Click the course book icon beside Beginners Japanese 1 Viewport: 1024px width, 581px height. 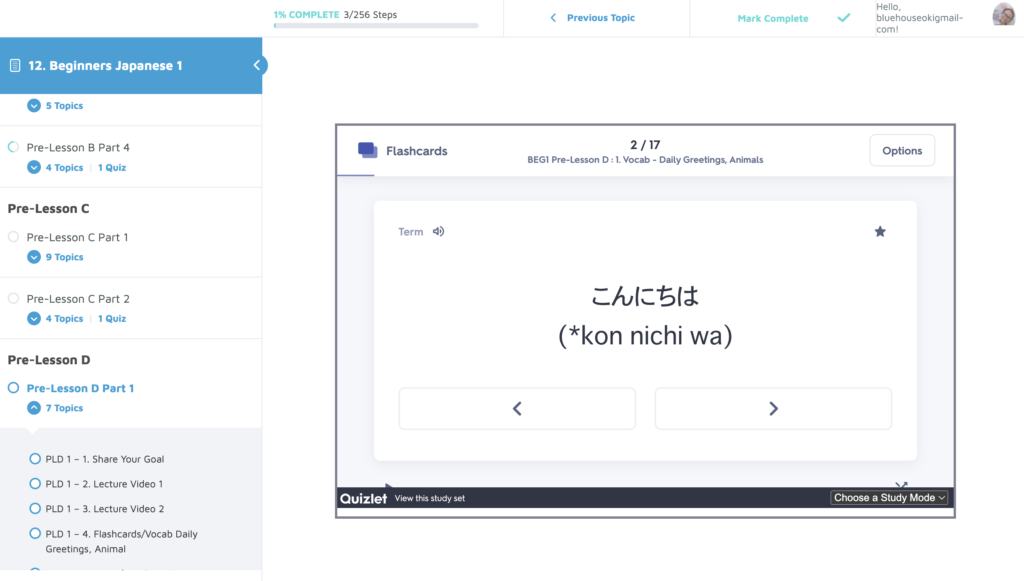click(13, 64)
